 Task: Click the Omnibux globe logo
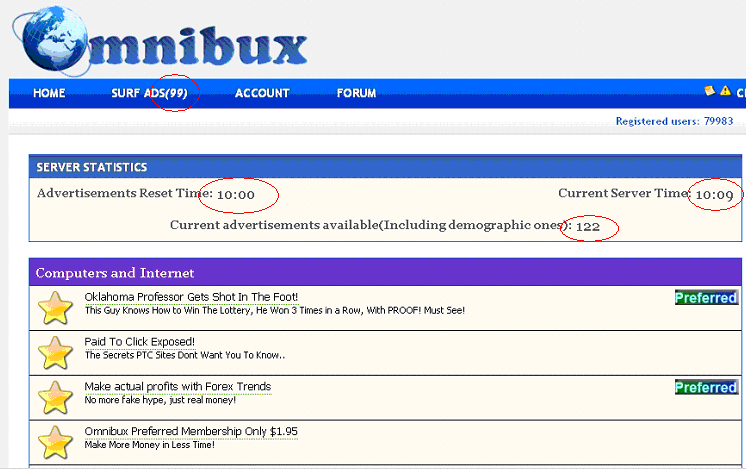coord(52,41)
